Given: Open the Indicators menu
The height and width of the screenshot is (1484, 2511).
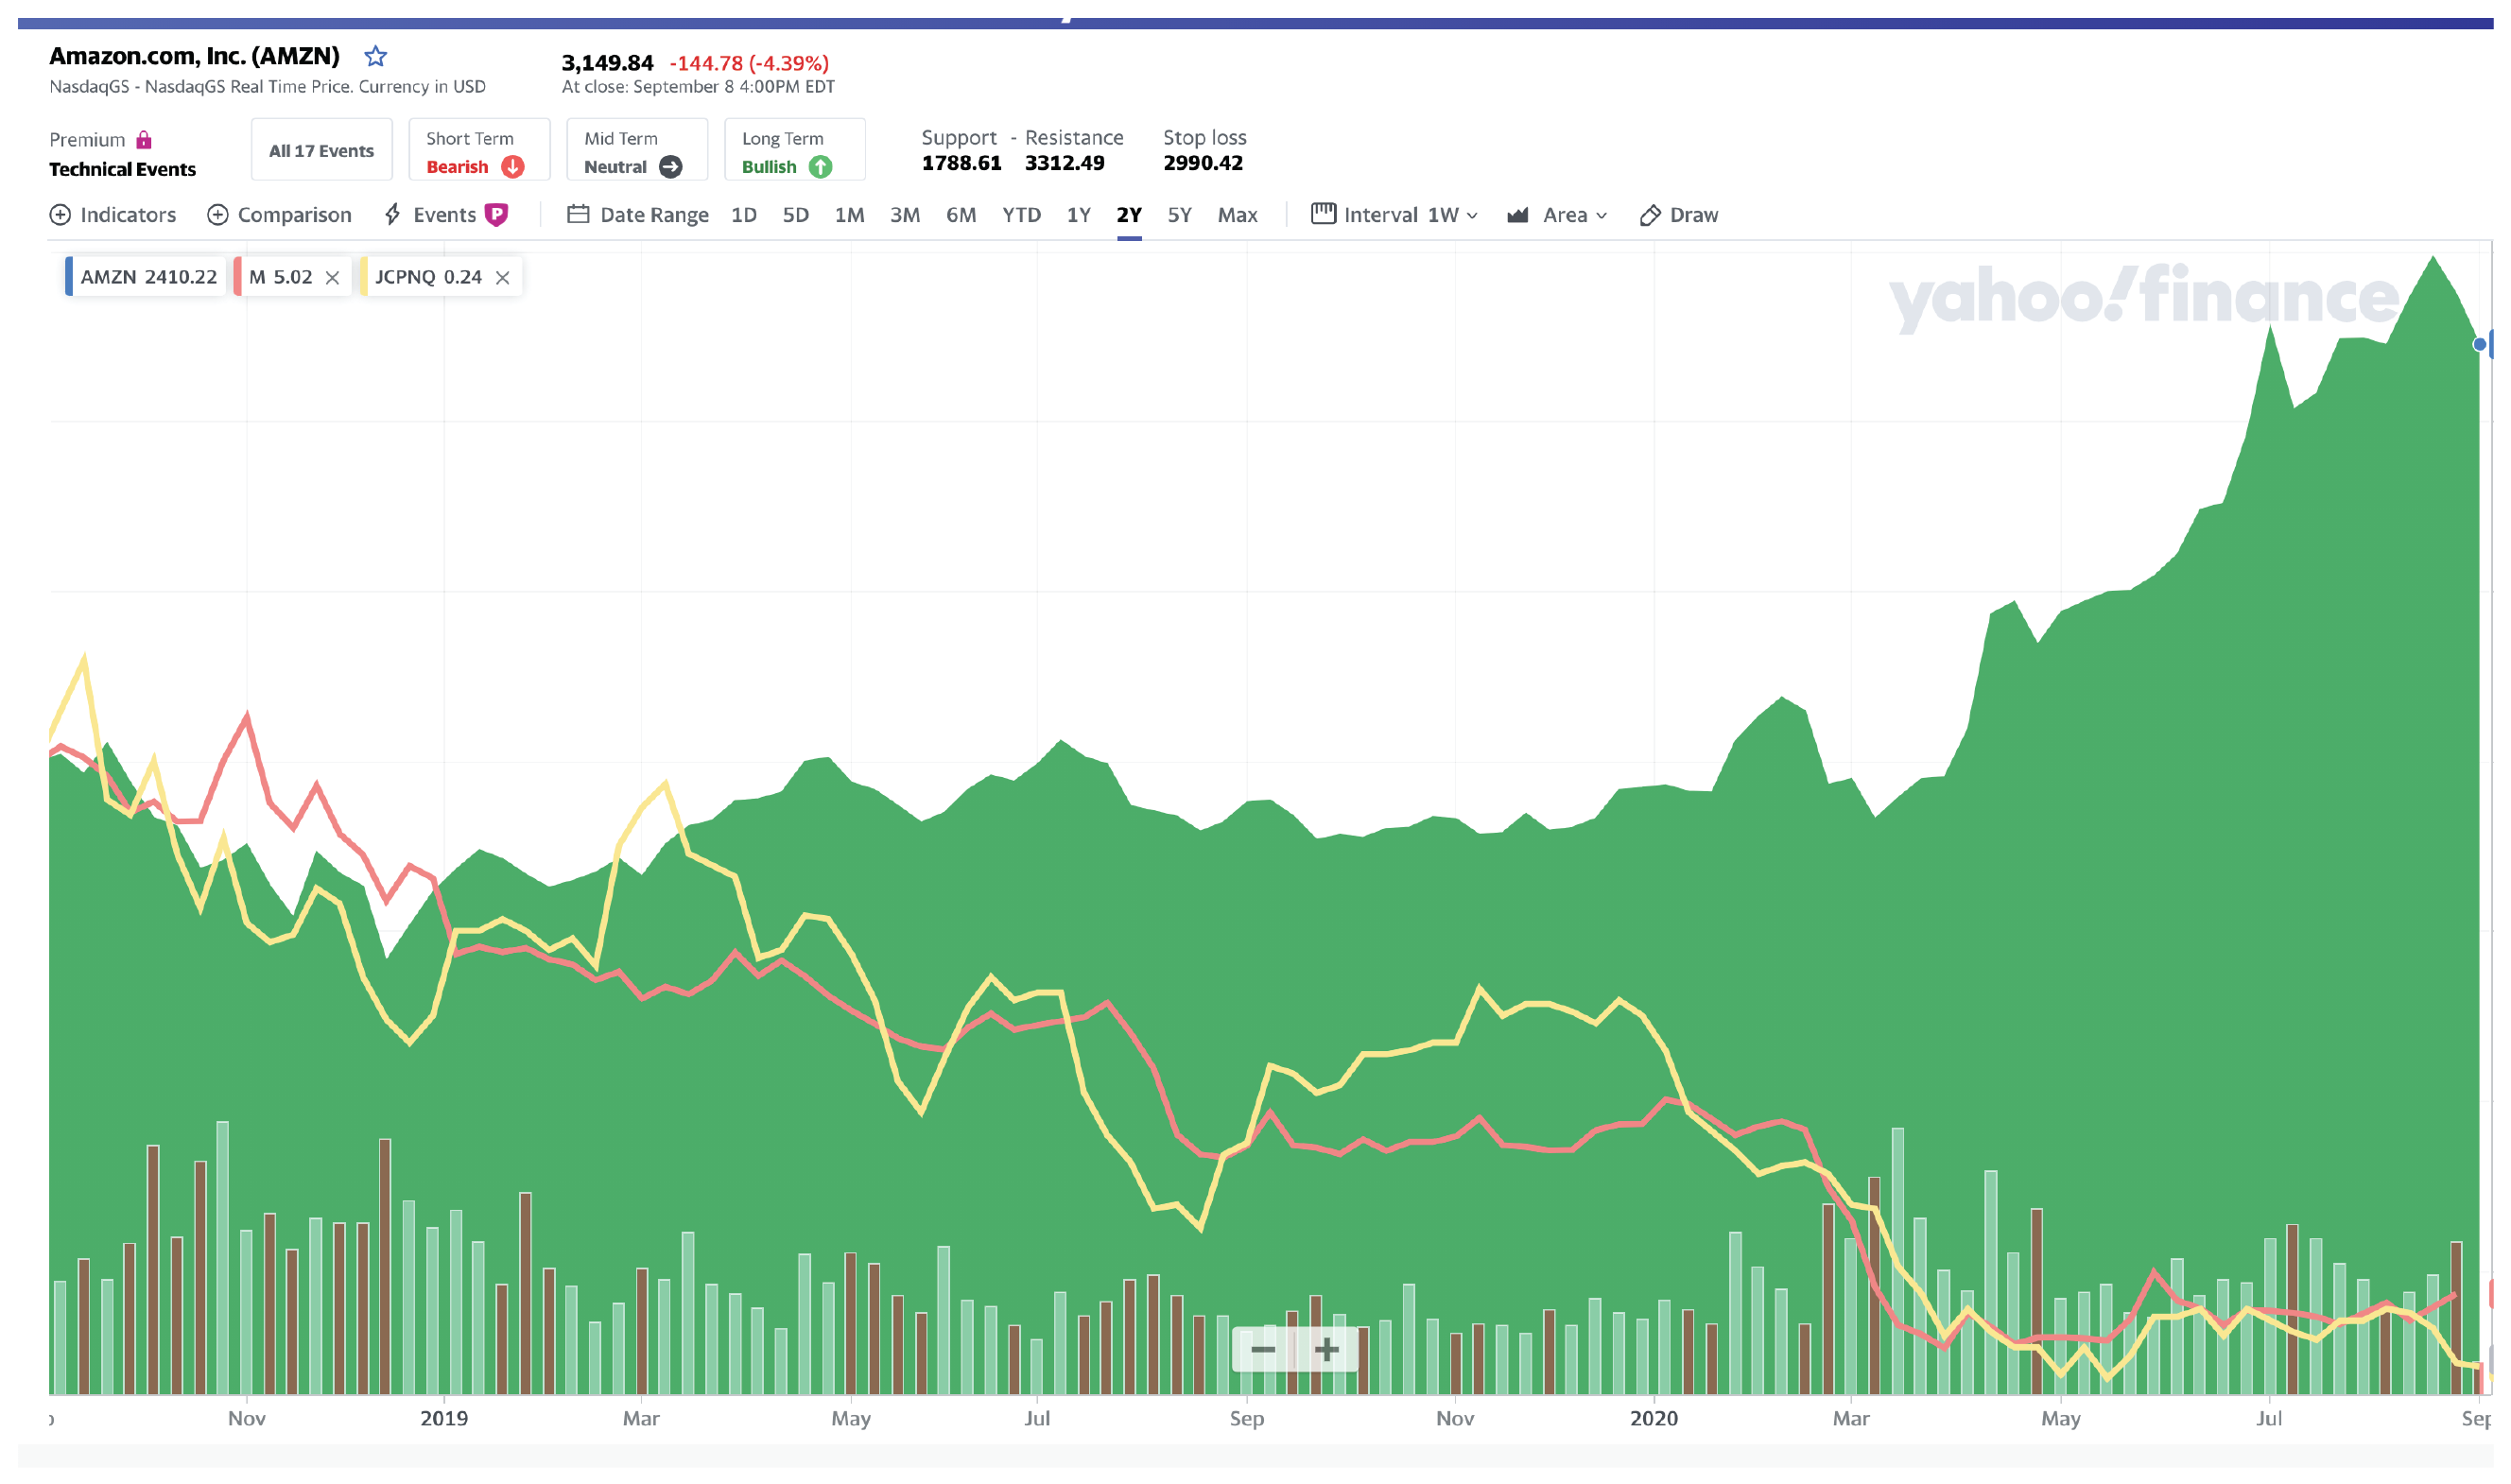Looking at the screenshot, I should [128, 215].
